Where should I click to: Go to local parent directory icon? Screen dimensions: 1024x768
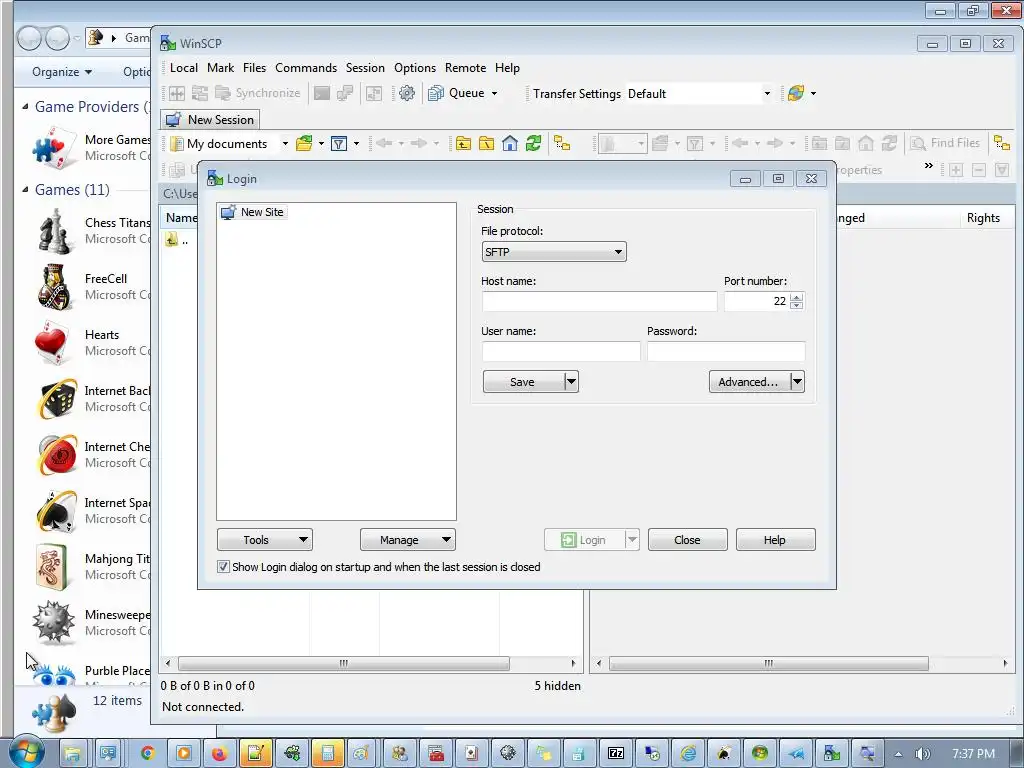coord(463,143)
